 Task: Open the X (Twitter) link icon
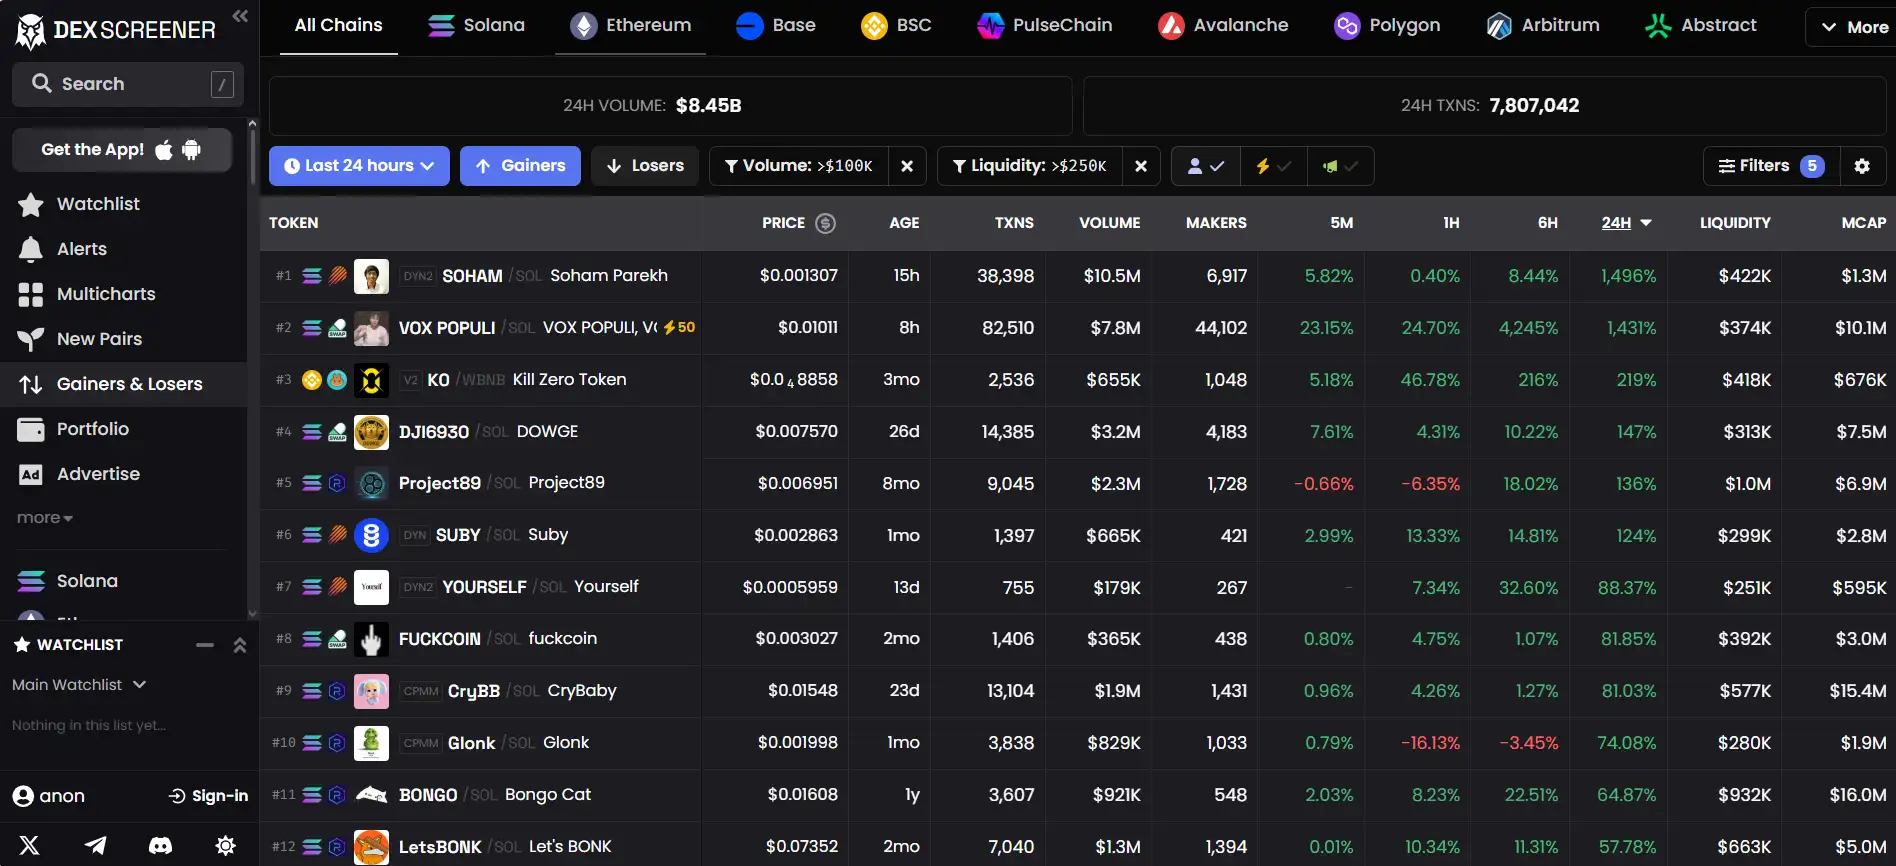[x=30, y=845]
